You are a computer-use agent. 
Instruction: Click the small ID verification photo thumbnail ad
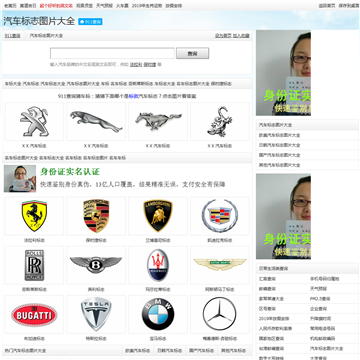[x=20, y=179]
